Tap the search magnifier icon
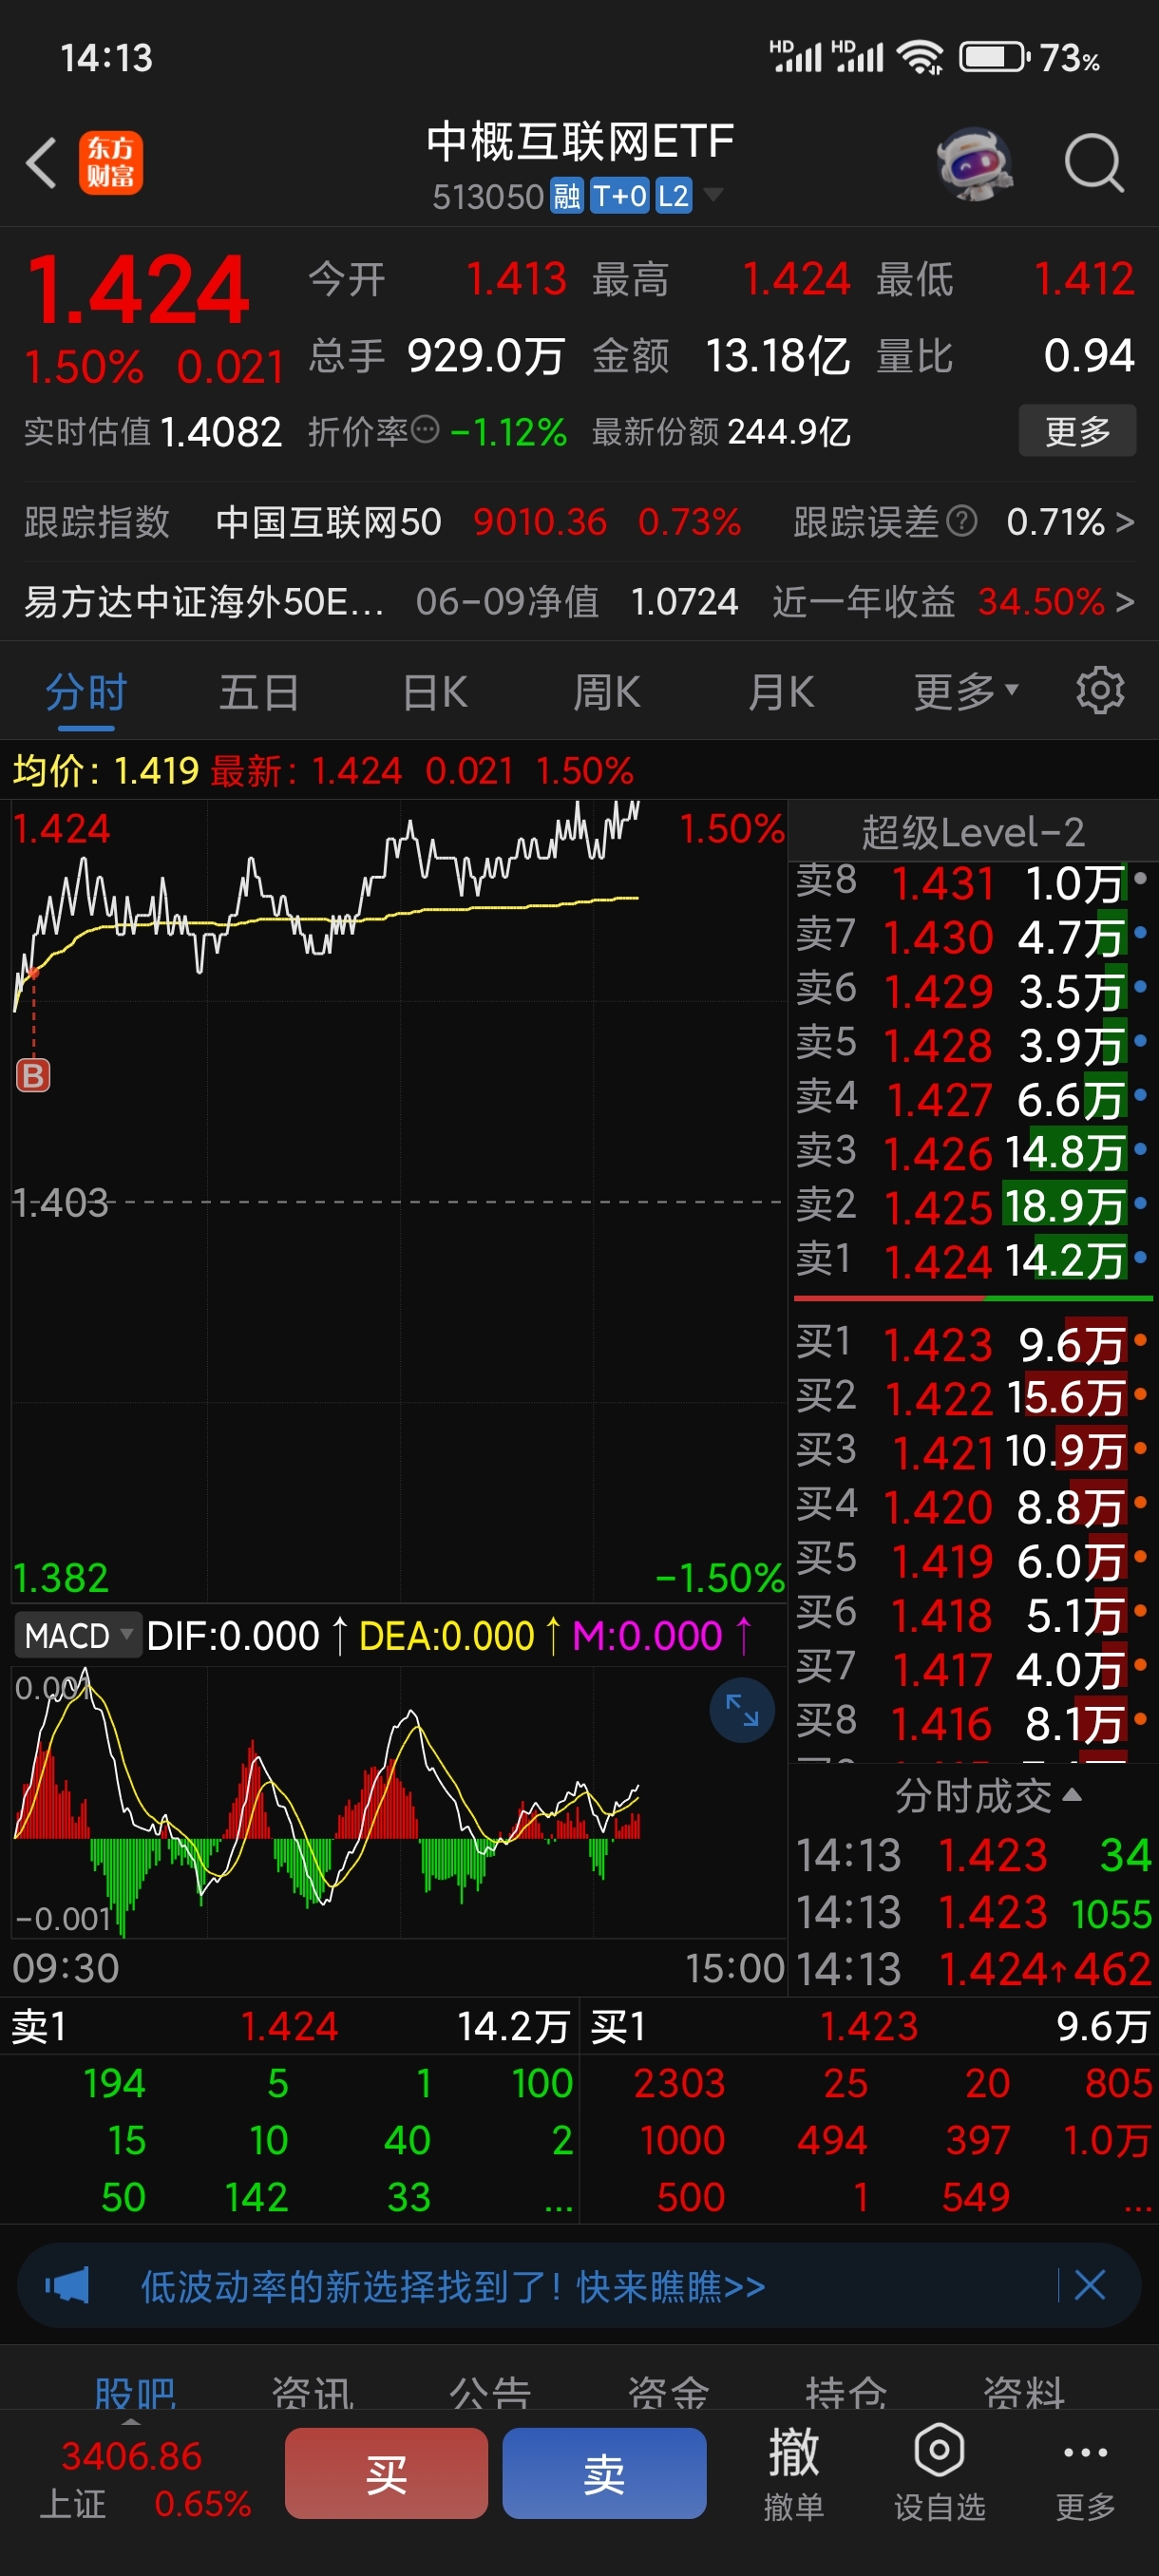Screen dimensions: 1159x2576 coord(1094,163)
